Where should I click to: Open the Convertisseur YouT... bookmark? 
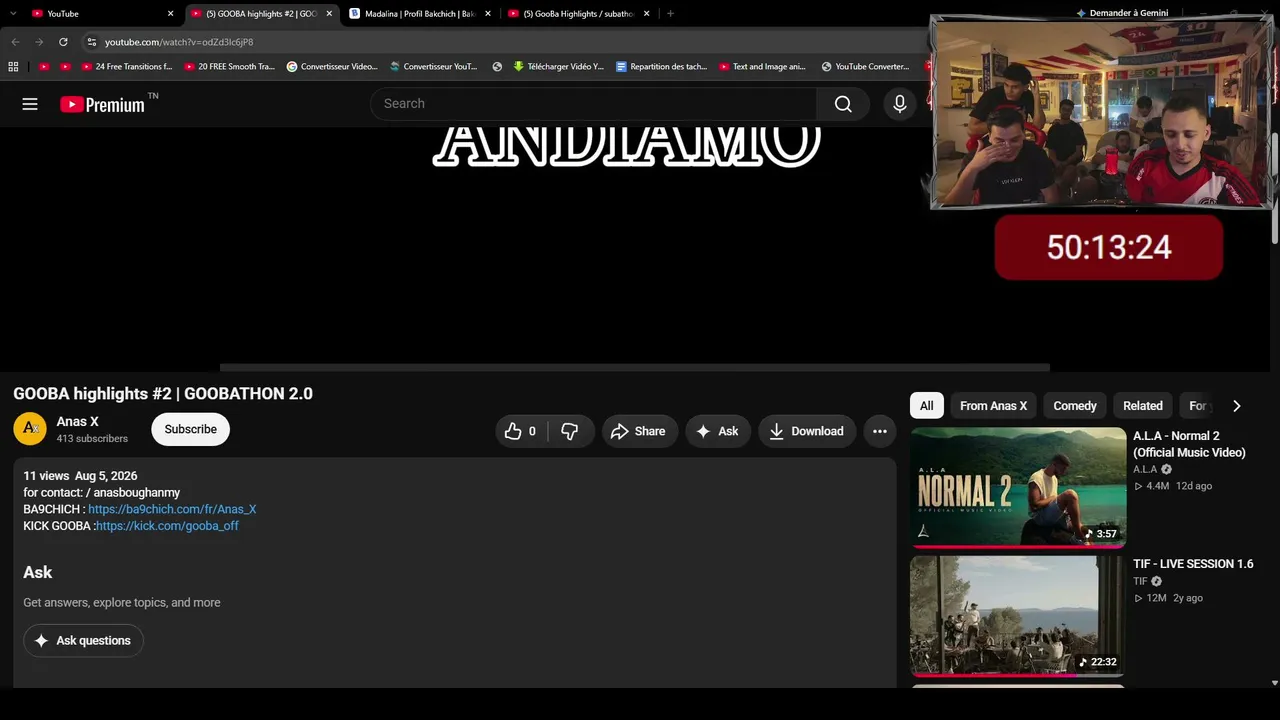434,67
